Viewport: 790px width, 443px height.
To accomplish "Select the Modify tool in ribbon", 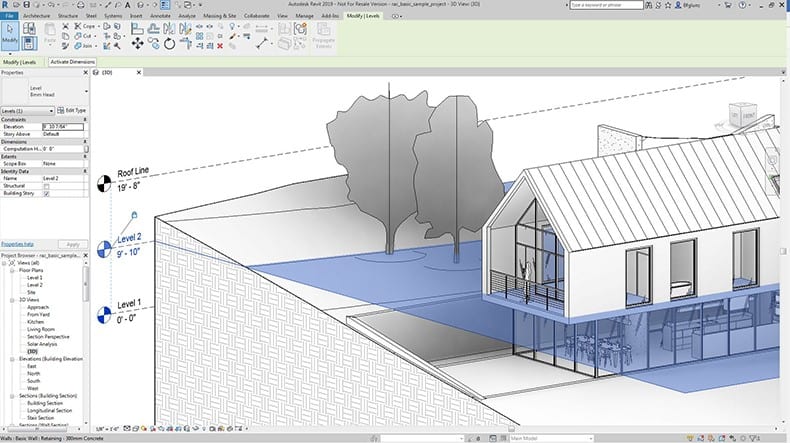I will (x=12, y=35).
